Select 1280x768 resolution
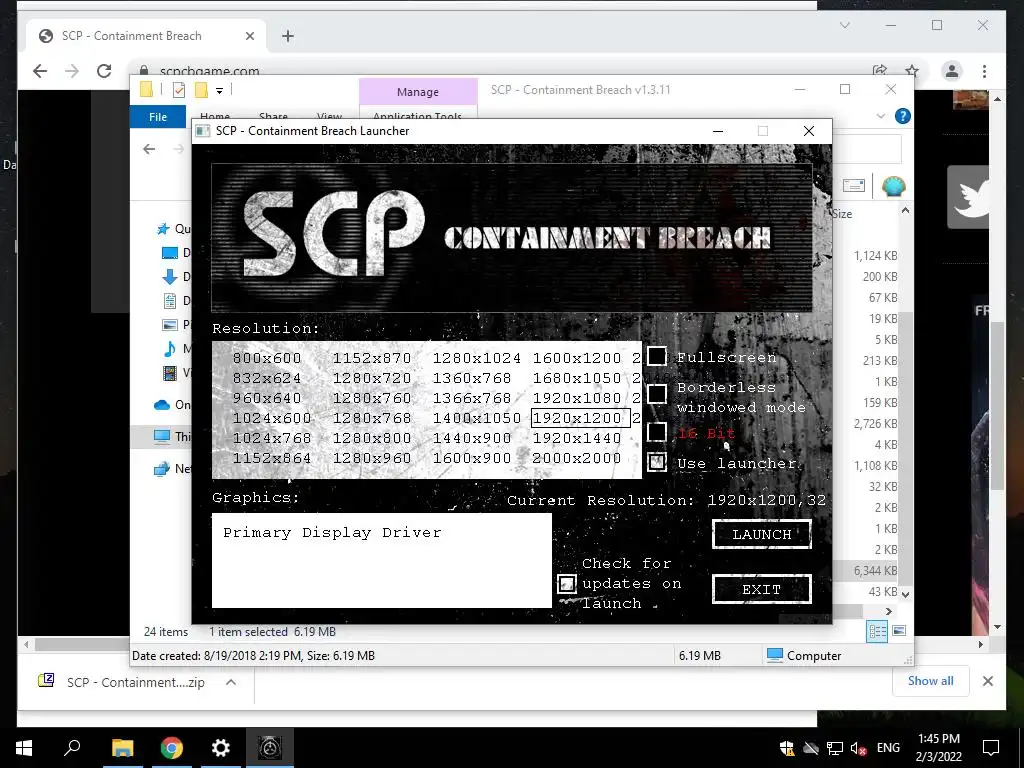 [x=372, y=418]
